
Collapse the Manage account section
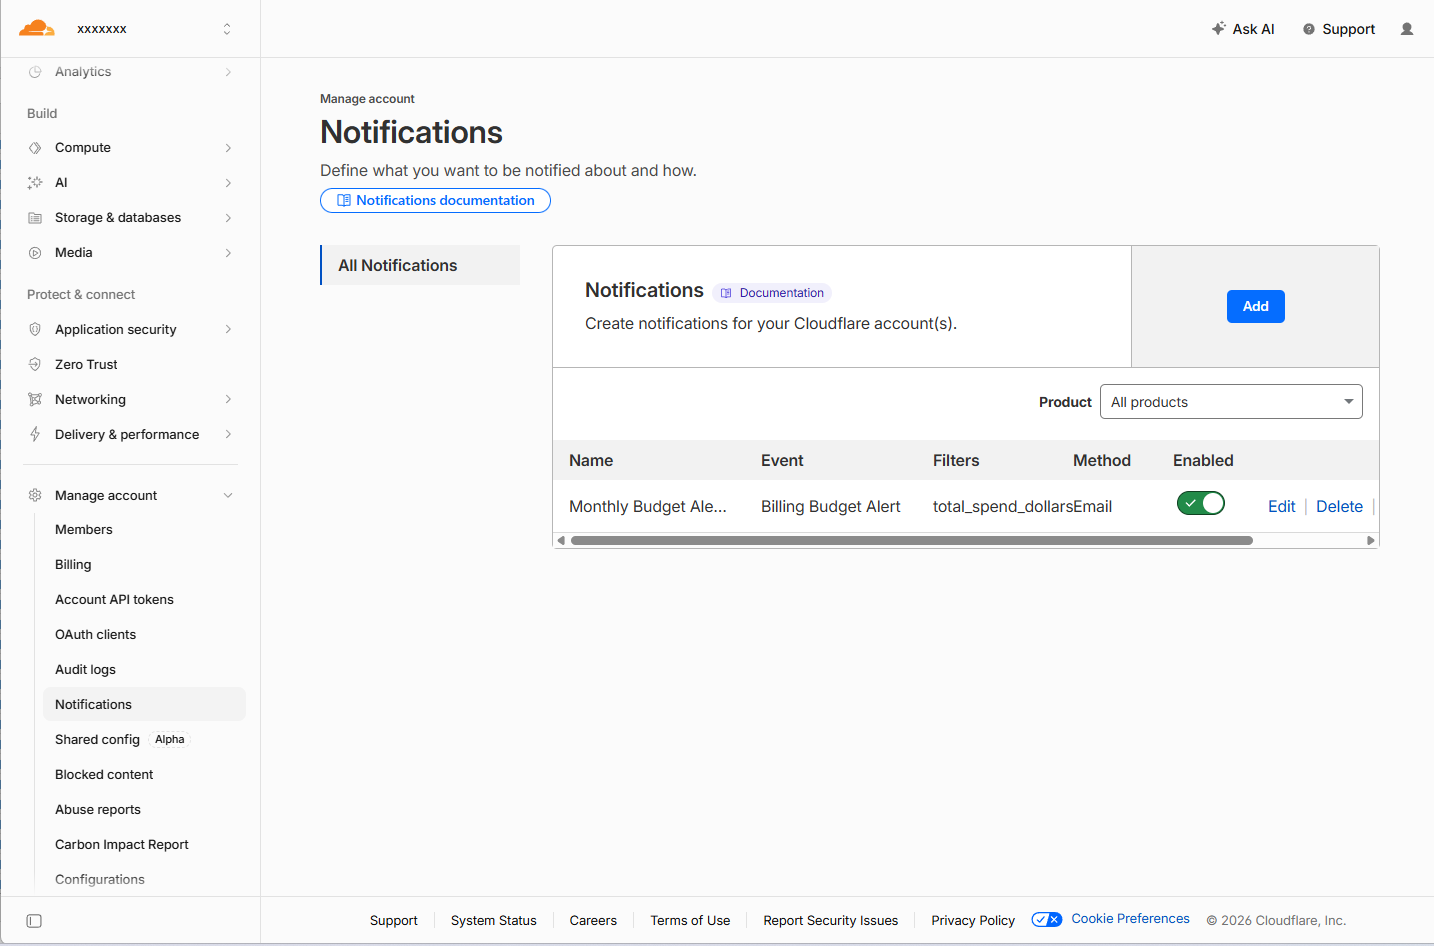[228, 496]
